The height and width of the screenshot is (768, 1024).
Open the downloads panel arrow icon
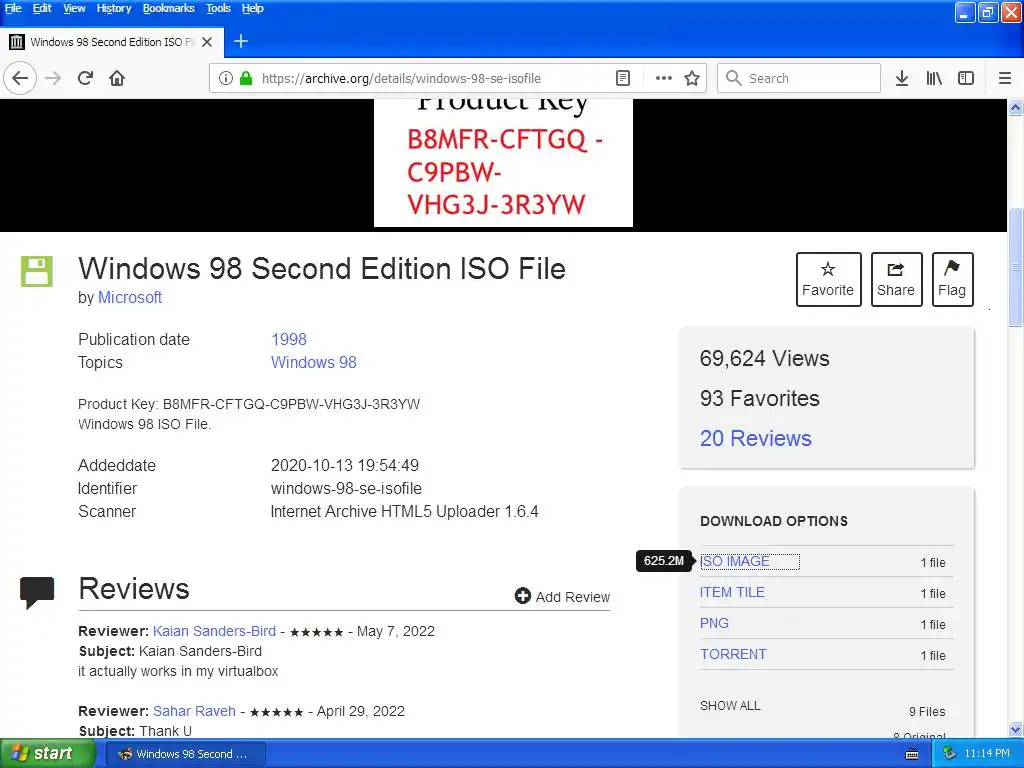tap(902, 78)
